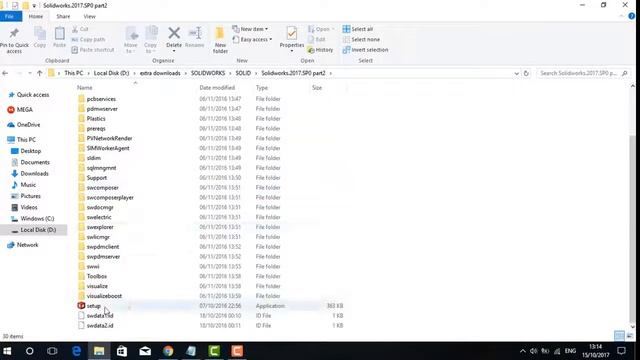The width and height of the screenshot is (640, 360).
Task: Click the Edit command in ribbon
Action: 316,39
